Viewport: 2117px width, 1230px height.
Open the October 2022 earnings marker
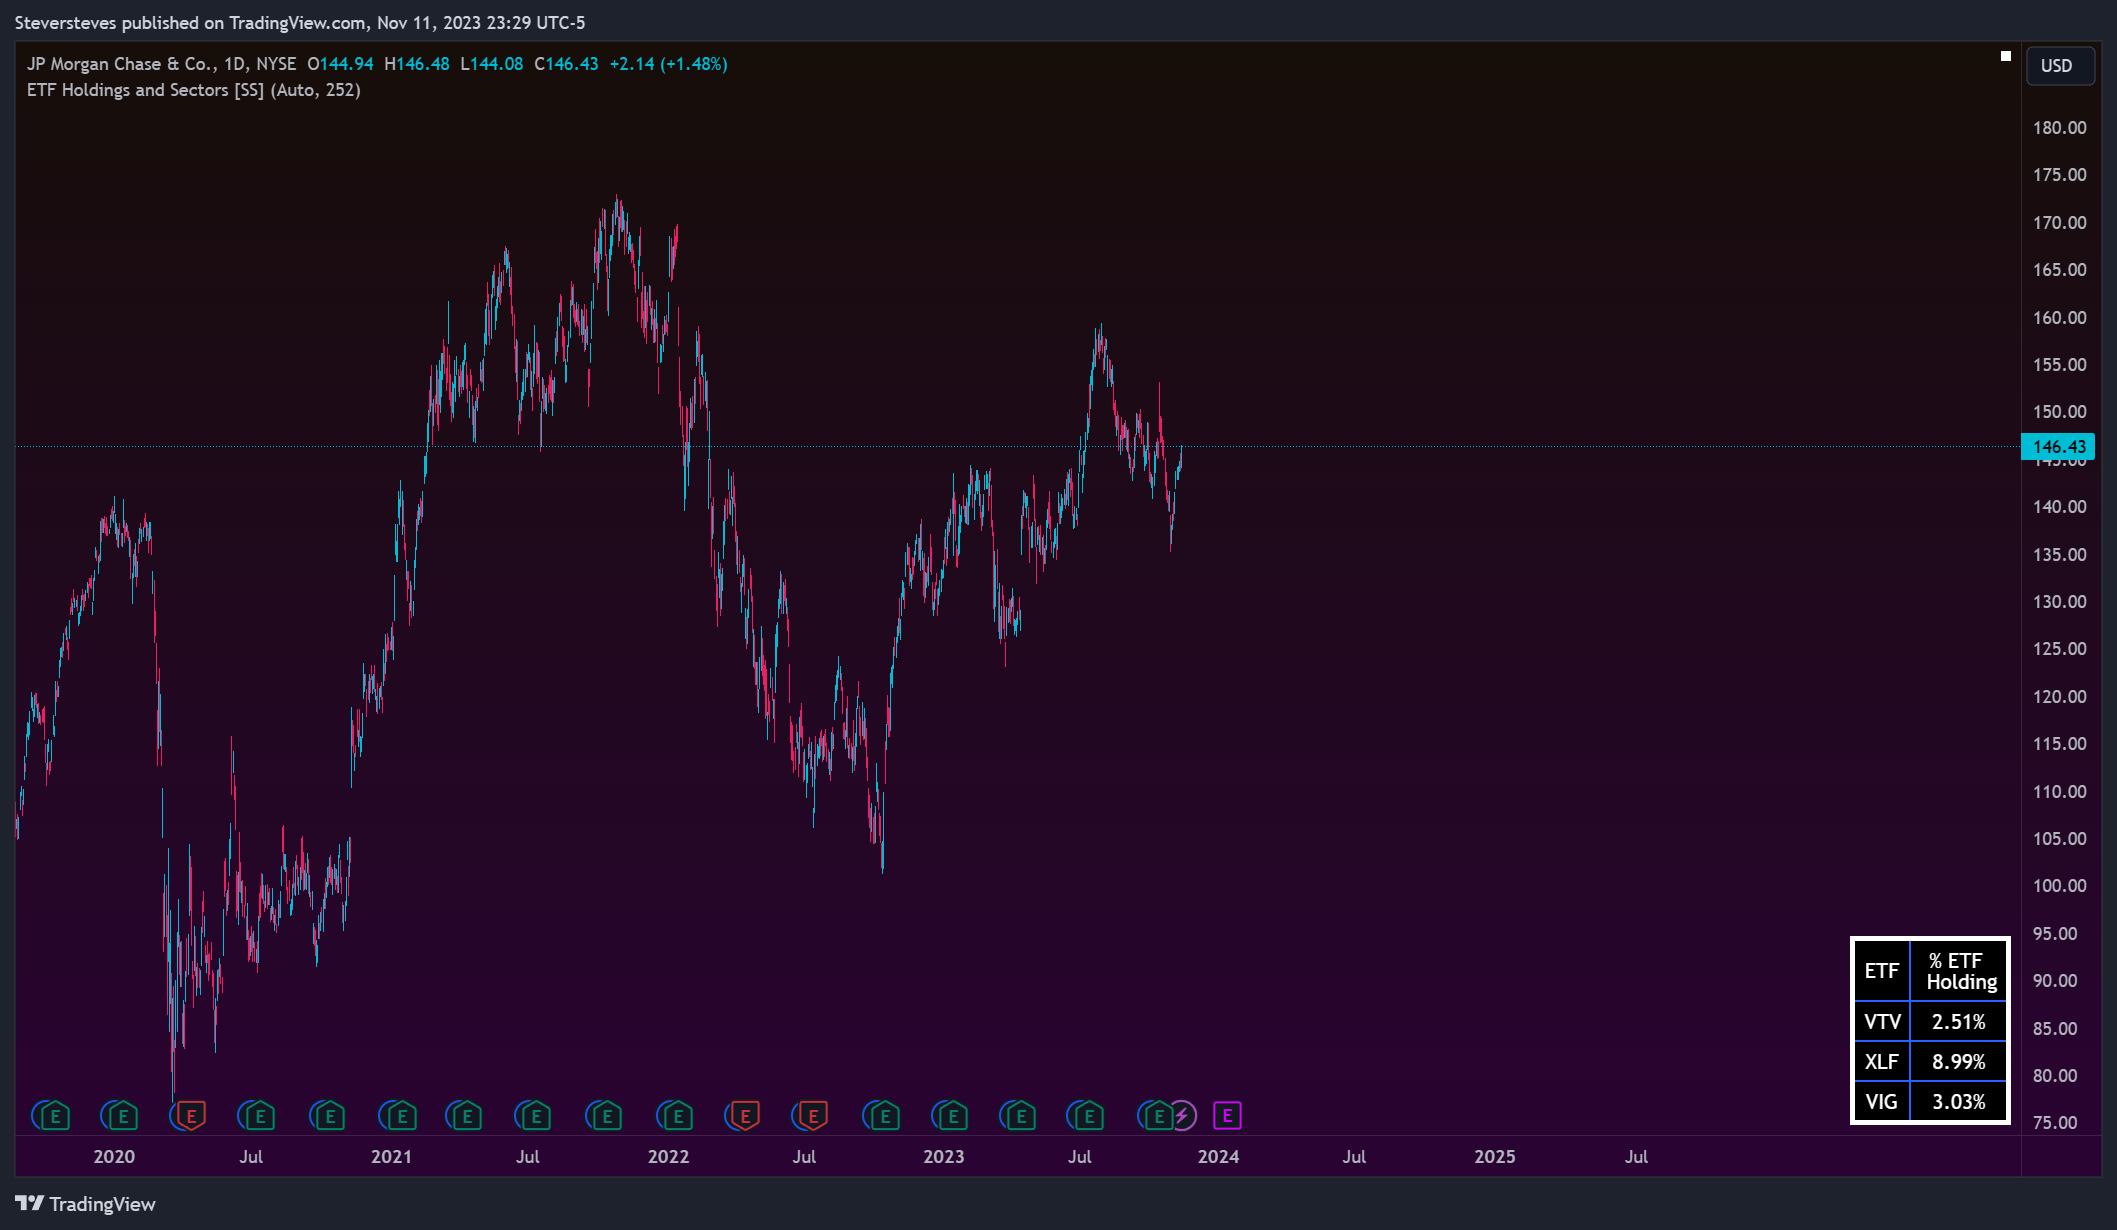click(885, 1115)
